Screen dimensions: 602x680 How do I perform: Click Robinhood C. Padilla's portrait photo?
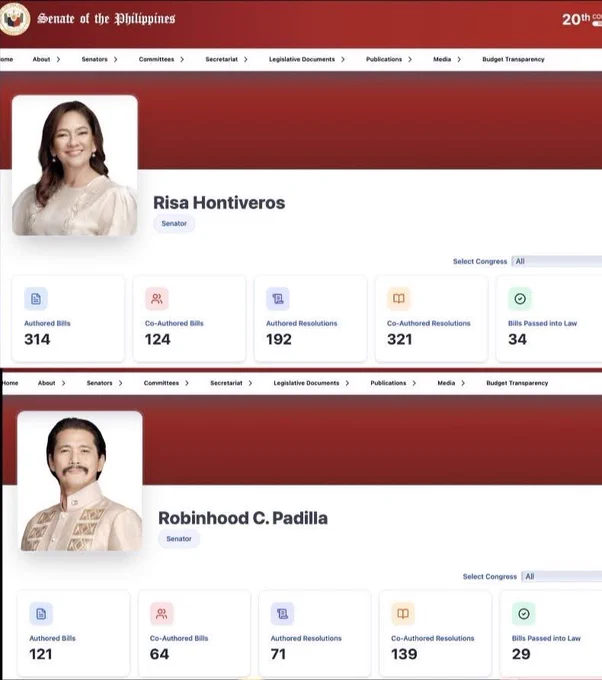80,481
